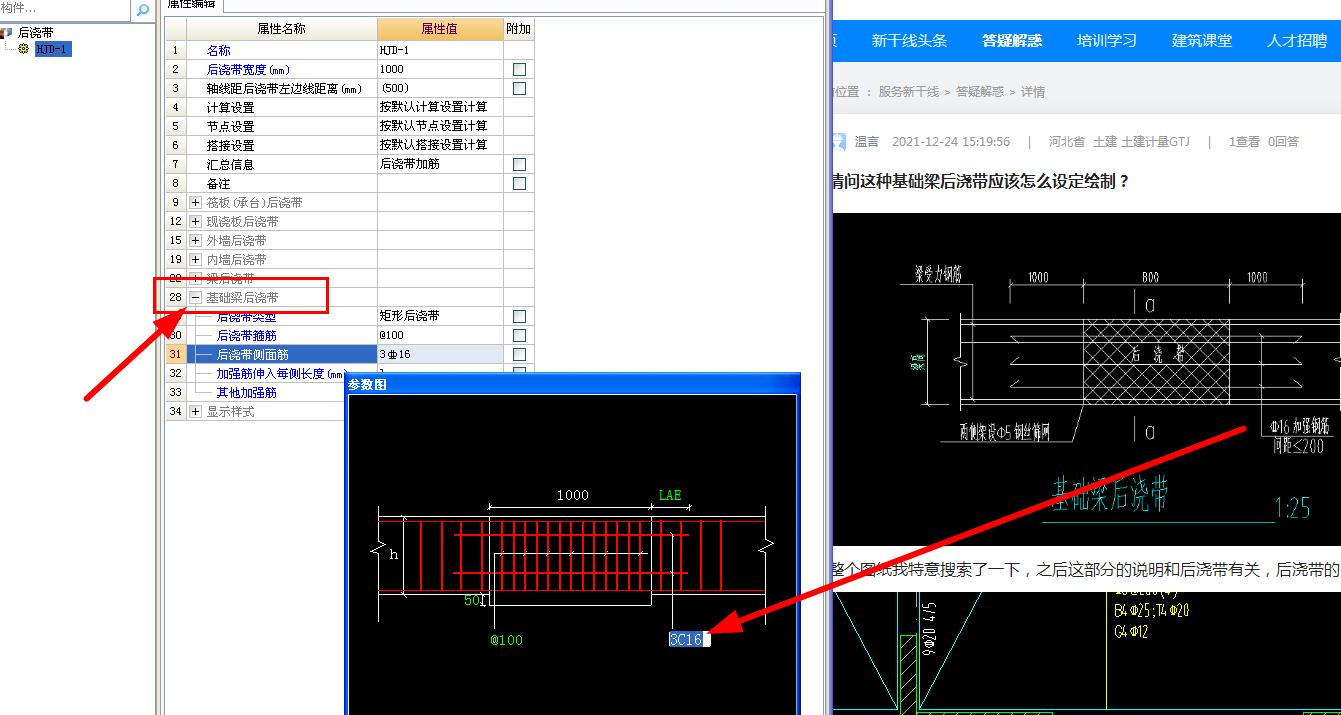Select the 汇总信息 property name

(x=230, y=165)
